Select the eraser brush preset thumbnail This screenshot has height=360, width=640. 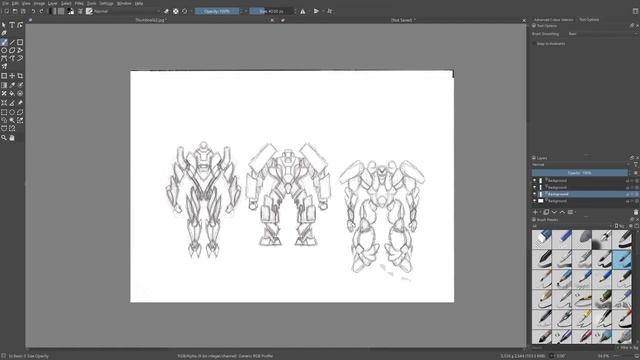click(x=542, y=239)
